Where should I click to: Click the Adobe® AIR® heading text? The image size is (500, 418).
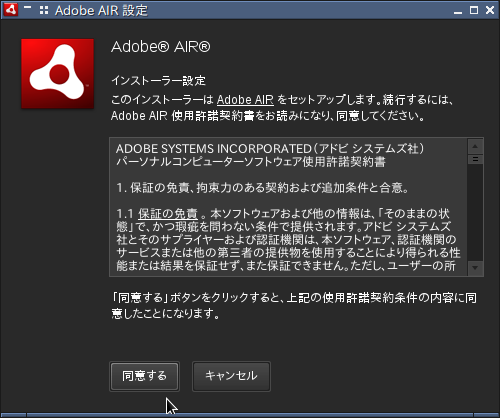[161, 47]
